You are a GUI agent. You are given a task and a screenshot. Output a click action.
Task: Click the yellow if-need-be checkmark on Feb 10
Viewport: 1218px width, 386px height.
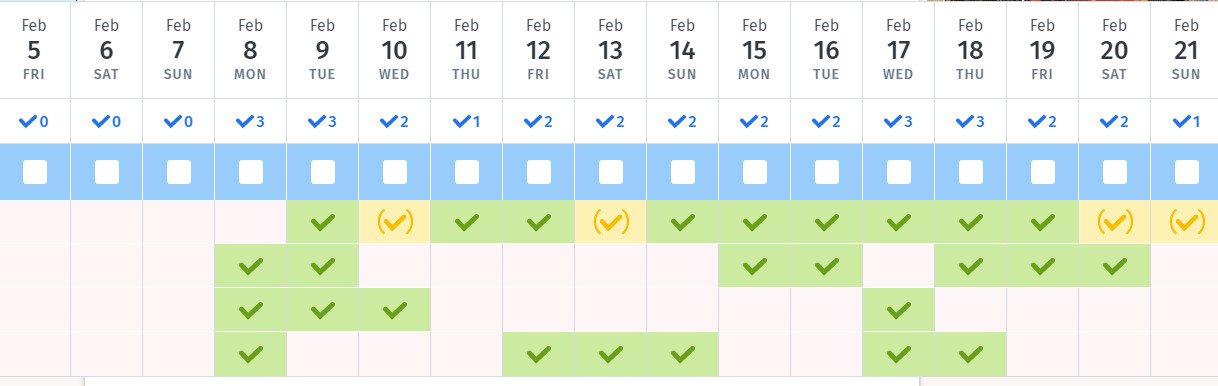(x=395, y=222)
